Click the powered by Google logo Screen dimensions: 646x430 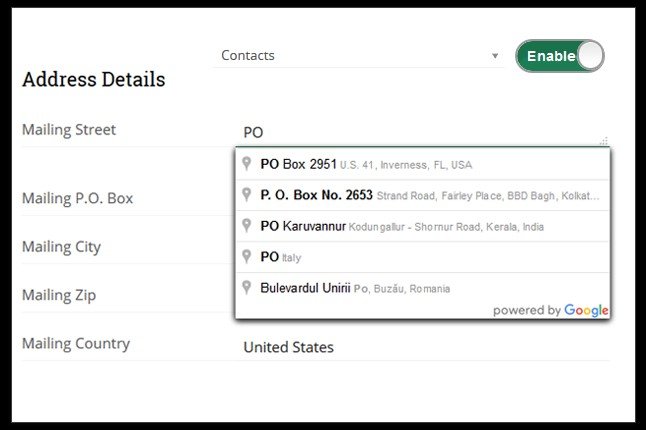pyautogui.click(x=550, y=310)
